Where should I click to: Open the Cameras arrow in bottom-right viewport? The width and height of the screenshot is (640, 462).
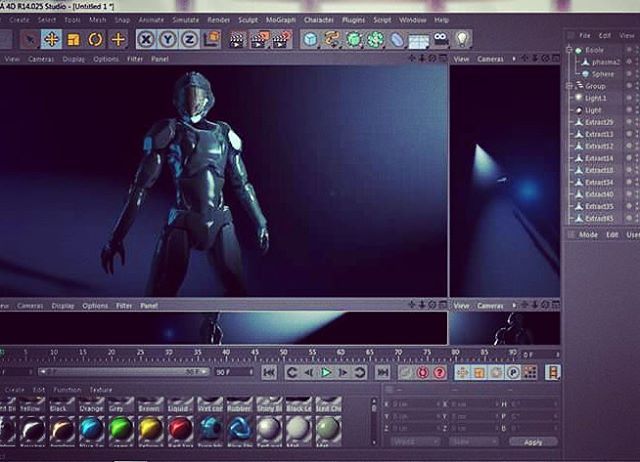pos(514,305)
